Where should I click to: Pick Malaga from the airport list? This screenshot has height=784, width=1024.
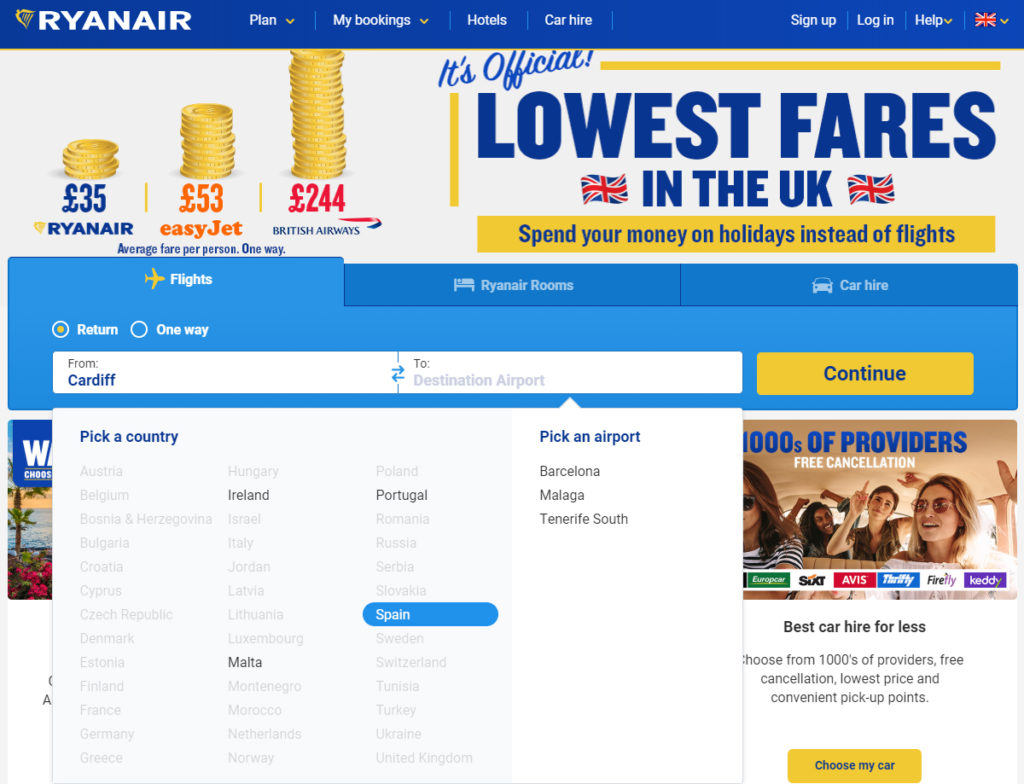coord(562,495)
